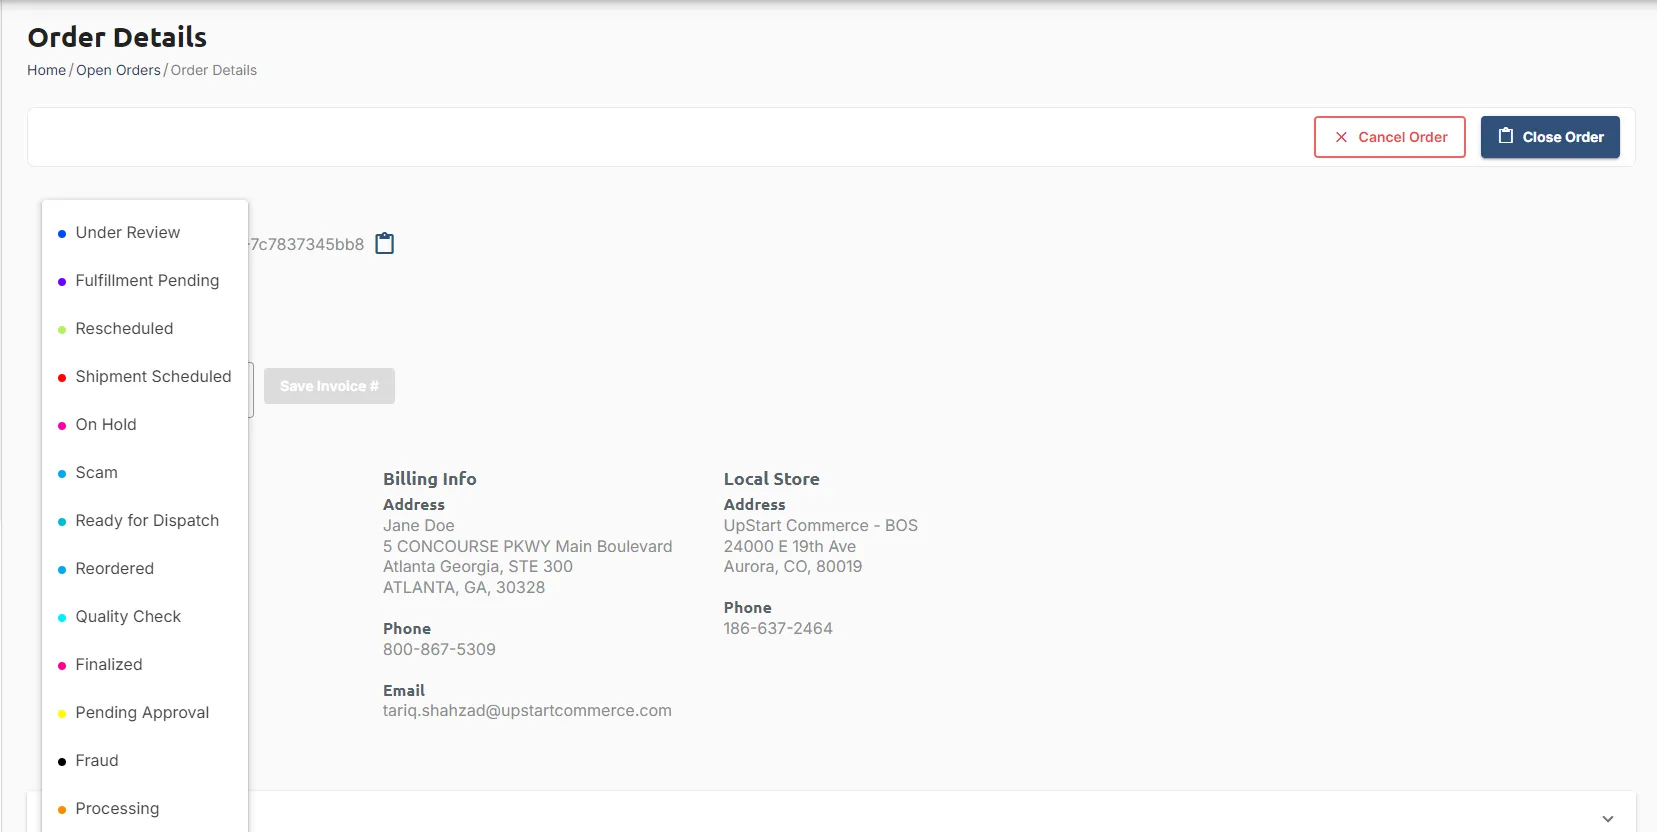Choose Ready for Dispatch status
This screenshot has height=832, width=1657.
tap(145, 521)
